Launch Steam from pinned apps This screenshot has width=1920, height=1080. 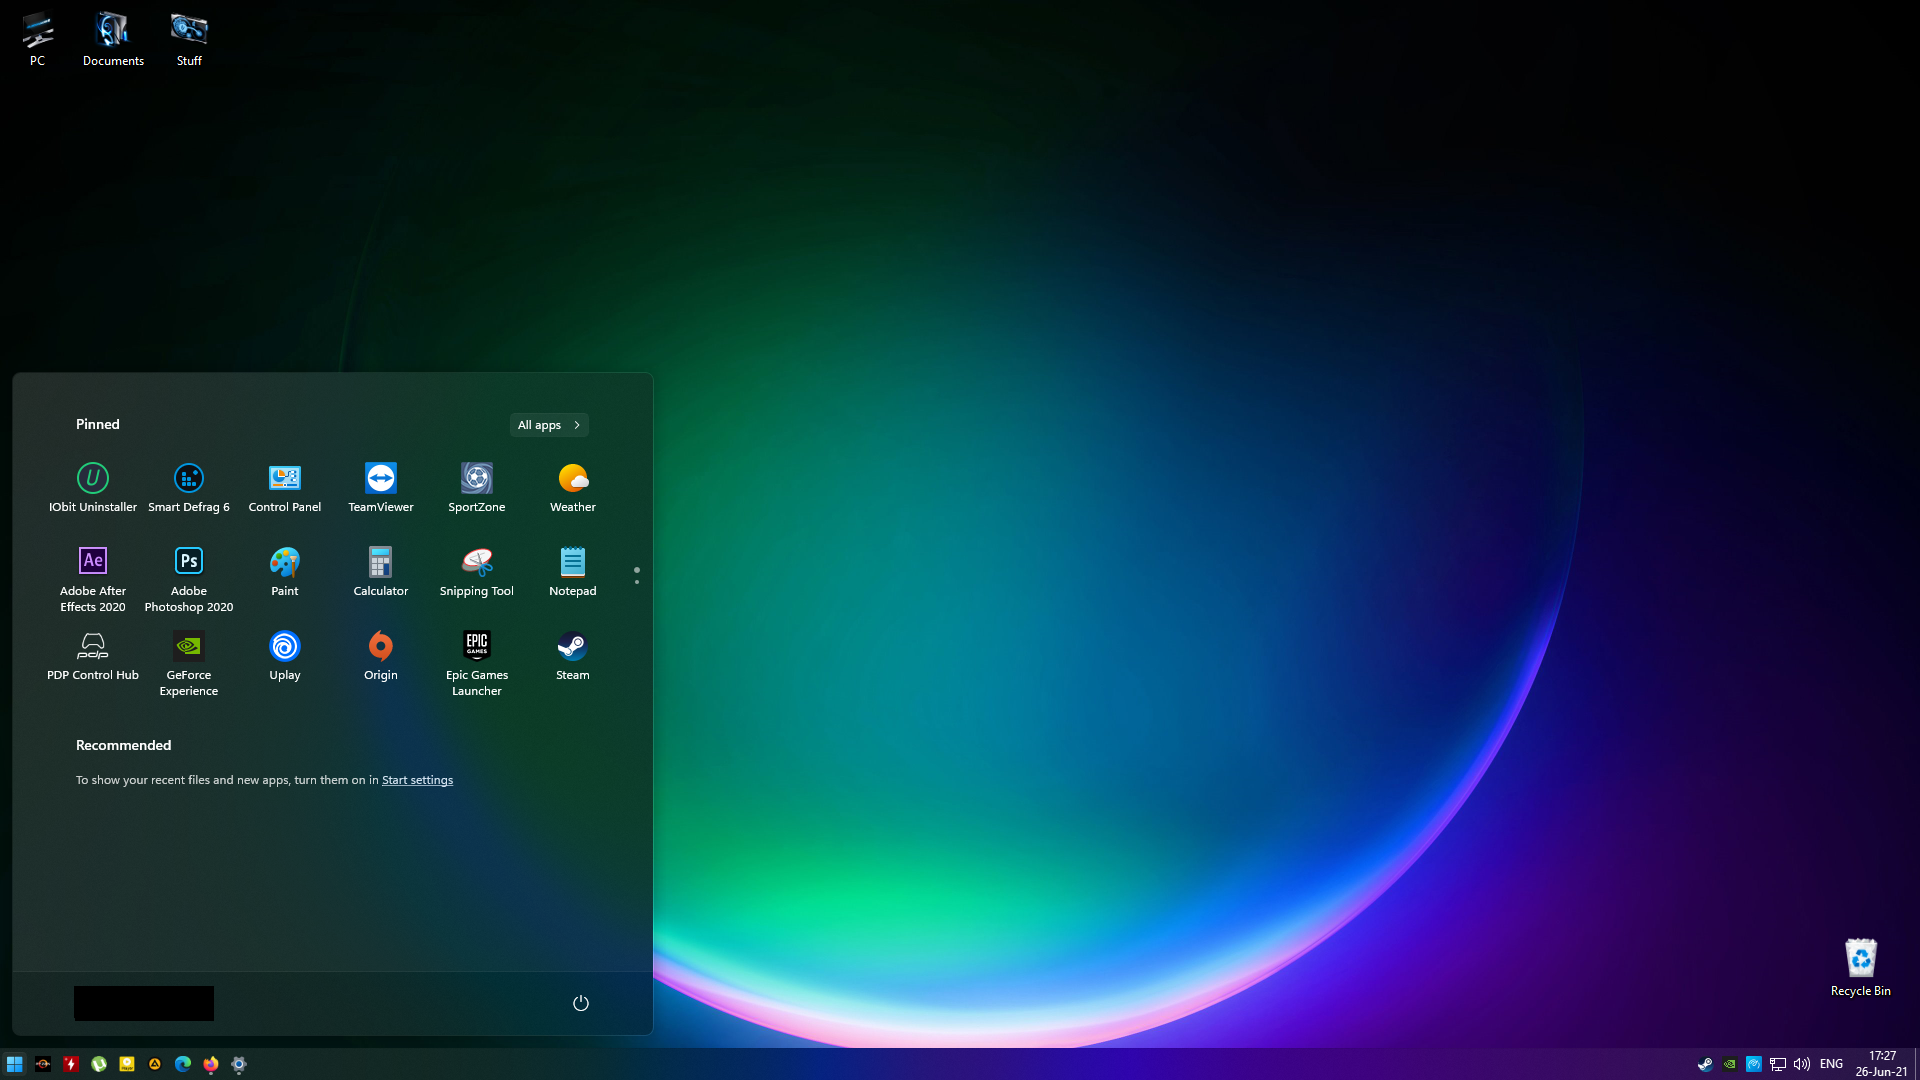(573, 655)
